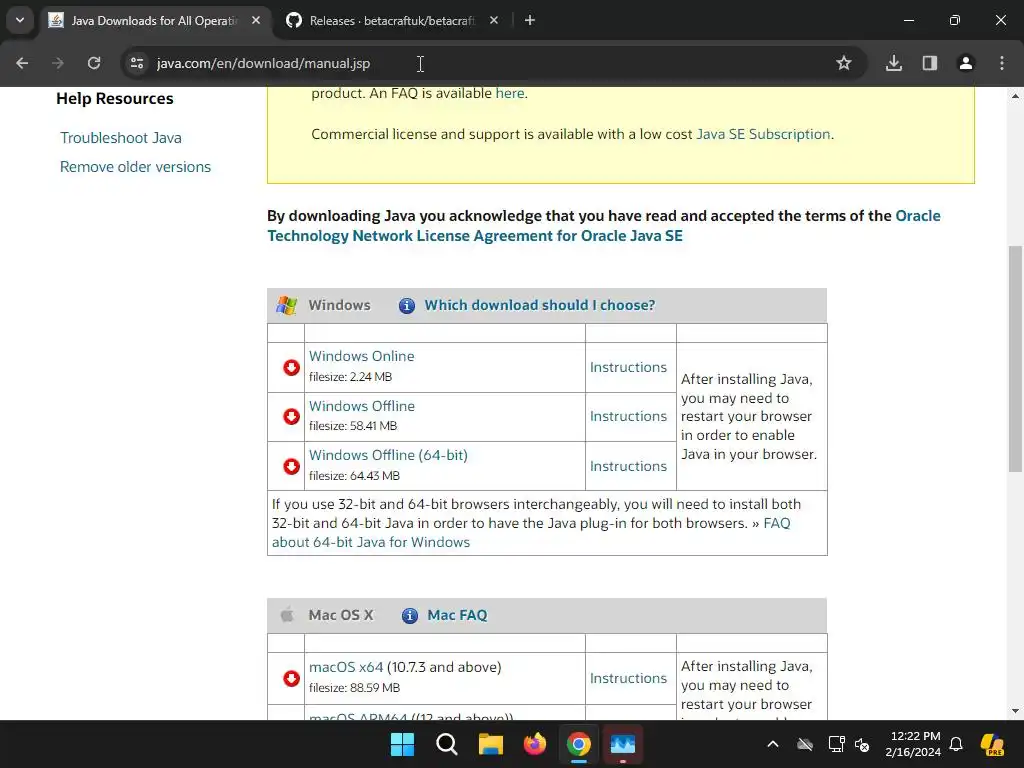Open Instructions for Windows Offline (64-bit)

[628, 466]
